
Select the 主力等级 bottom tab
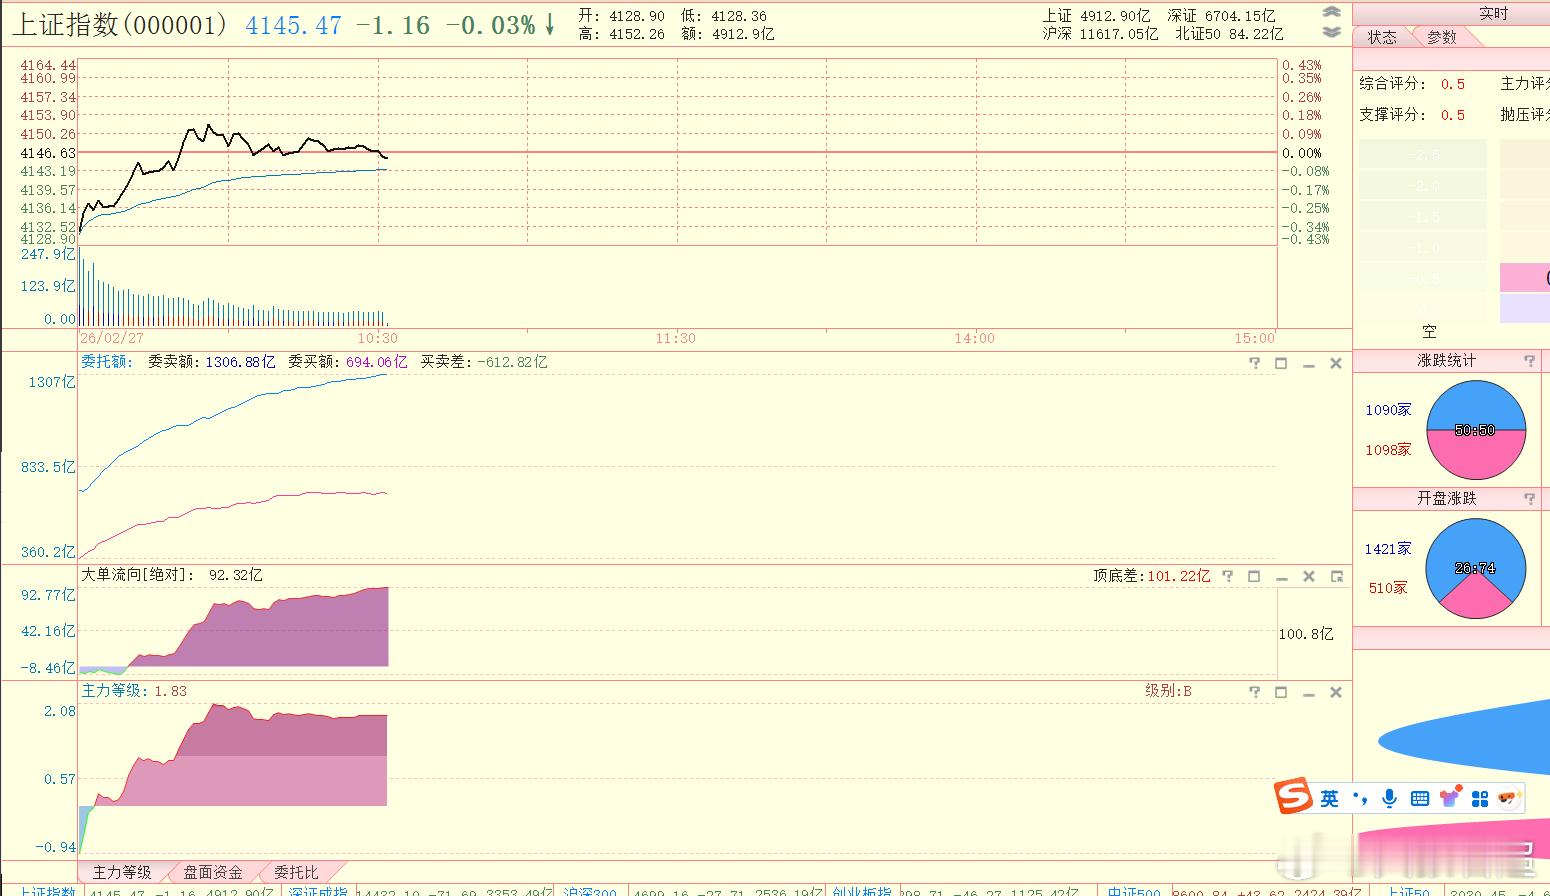122,873
